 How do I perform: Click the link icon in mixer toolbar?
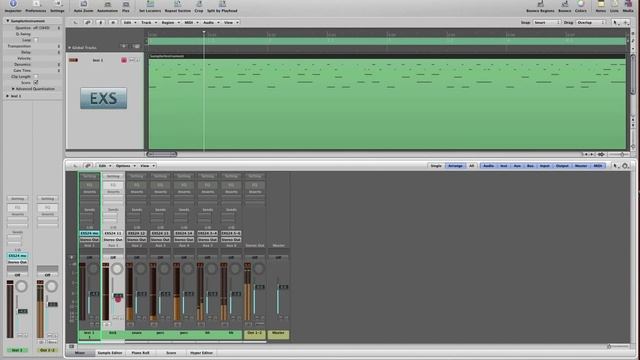(88, 166)
